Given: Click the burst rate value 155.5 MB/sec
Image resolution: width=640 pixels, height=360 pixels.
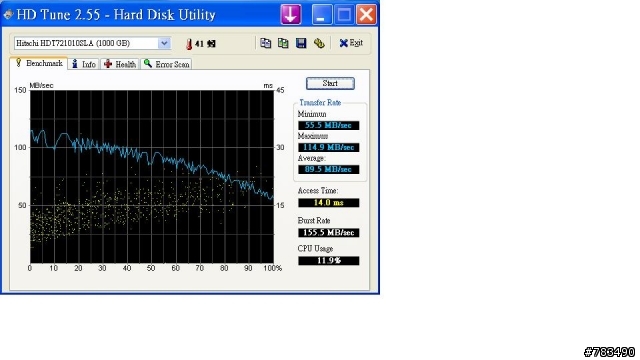Looking at the screenshot, I should (329, 233).
